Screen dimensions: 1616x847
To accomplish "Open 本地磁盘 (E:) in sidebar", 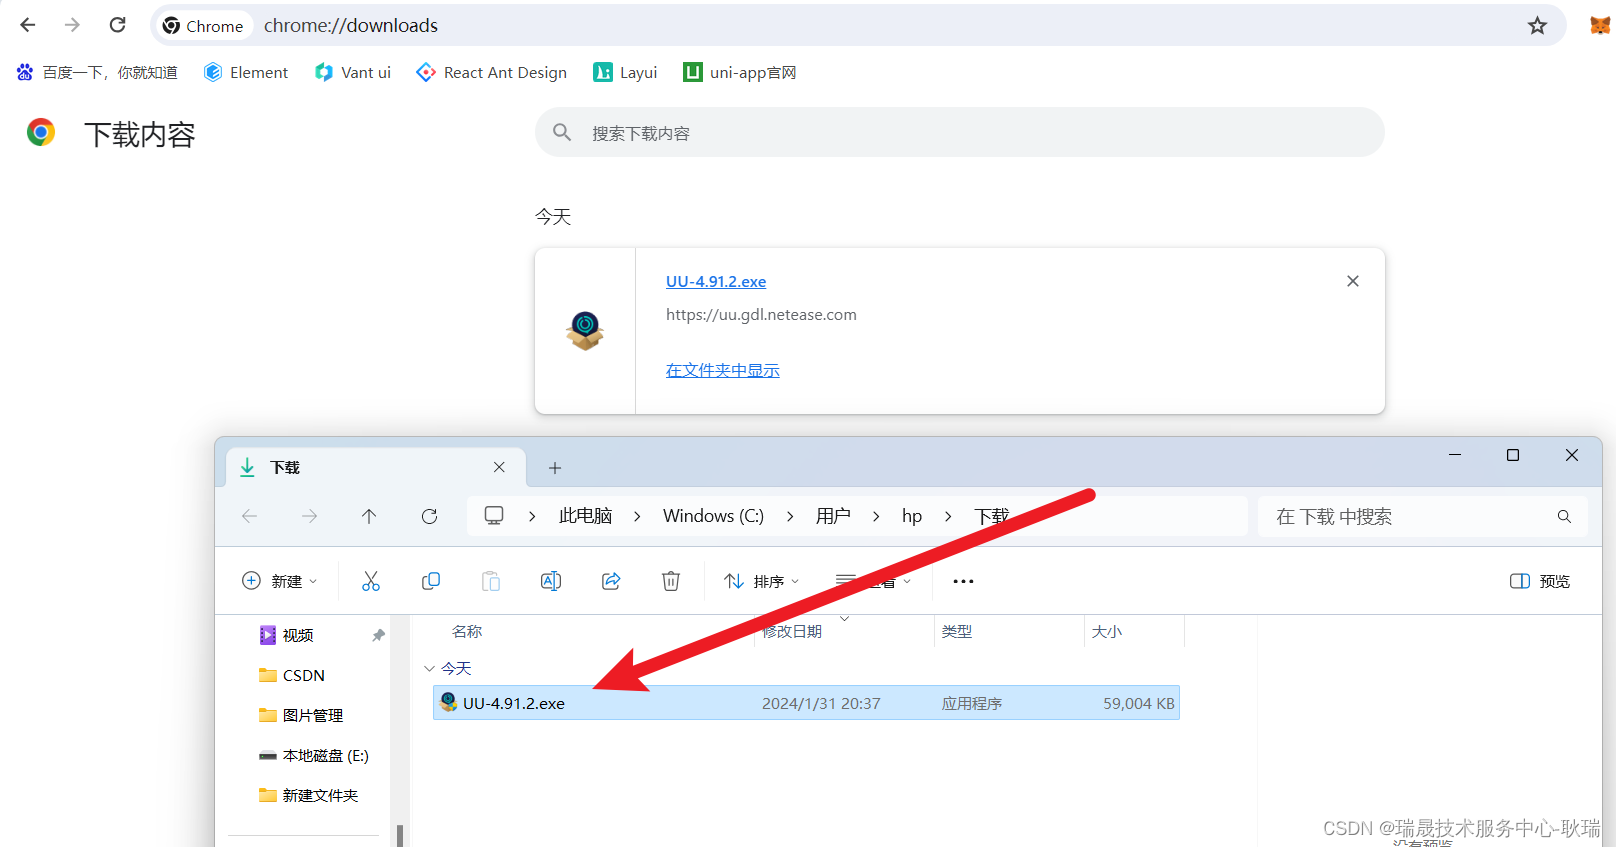I will coord(314,755).
